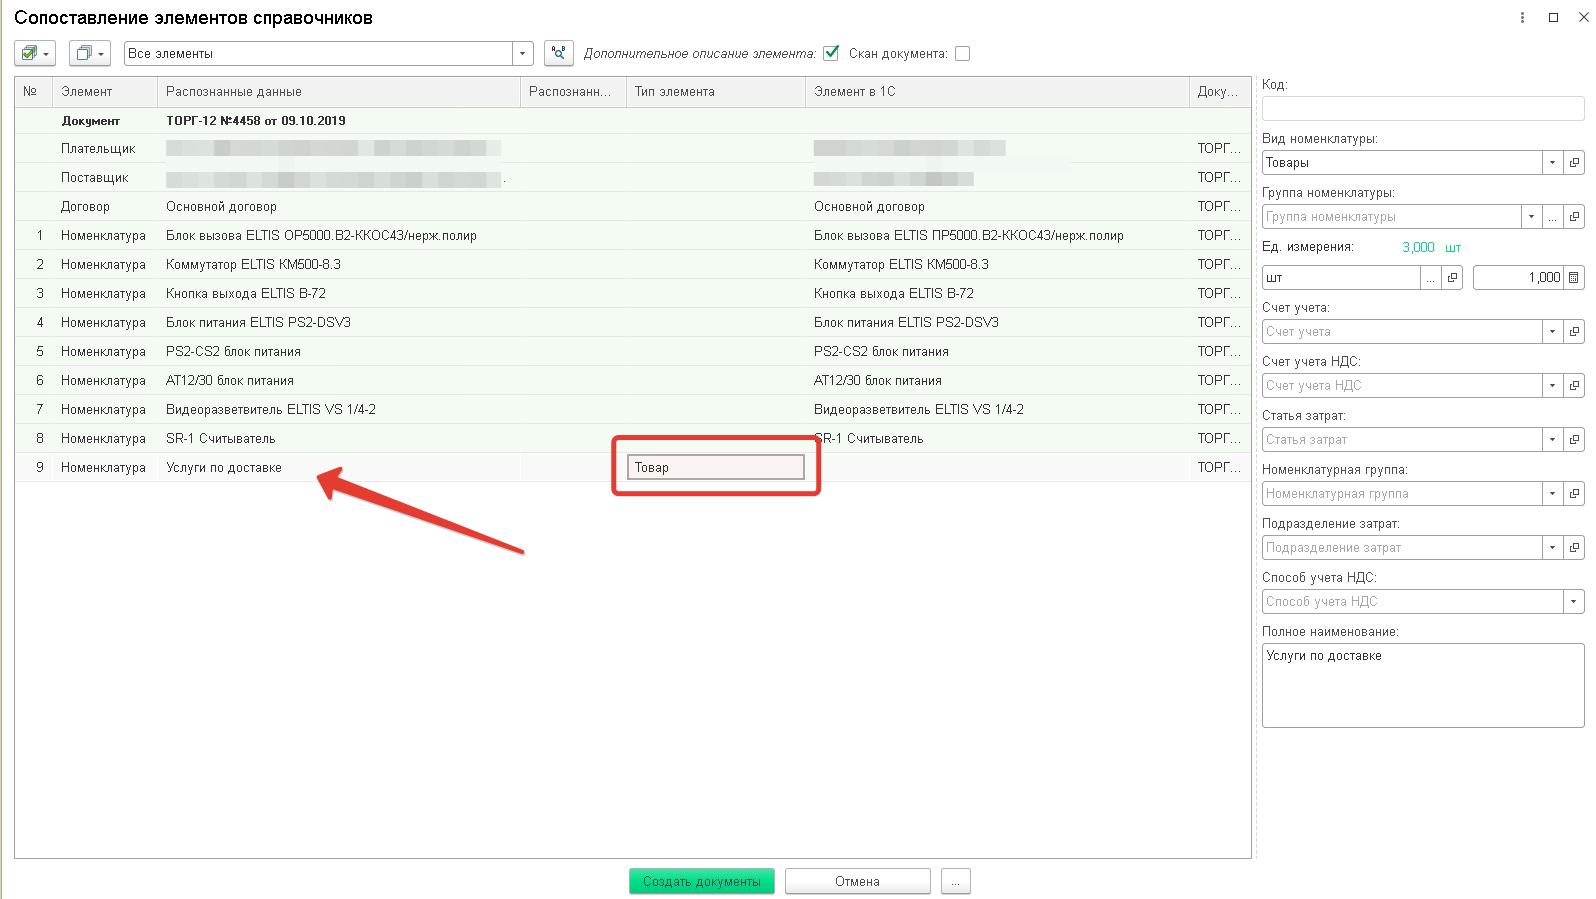Expand the Подразделение затрат dropdown
Viewport: 1596px width, 899px height.
(1552, 547)
